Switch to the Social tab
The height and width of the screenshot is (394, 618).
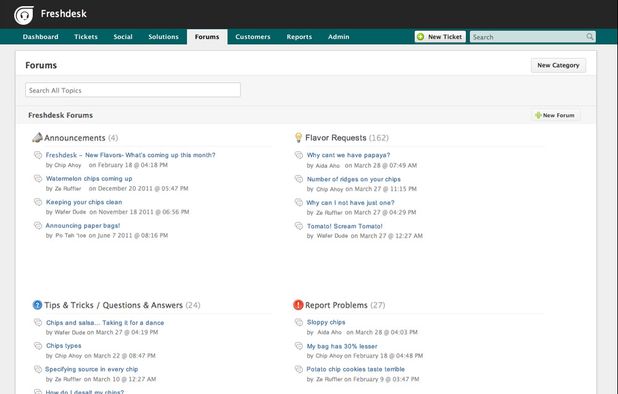[123, 37]
